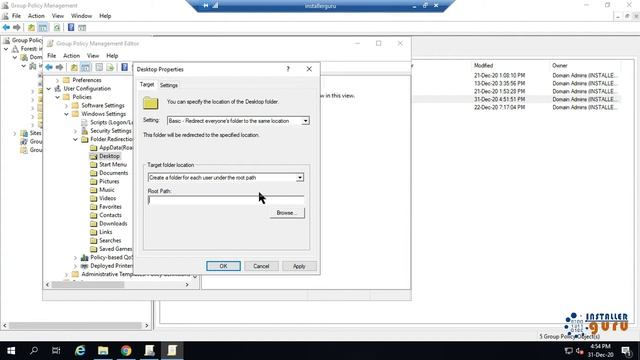The height and width of the screenshot is (360, 640).
Task: Select Contacts folder in tree
Action: [x=110, y=215]
